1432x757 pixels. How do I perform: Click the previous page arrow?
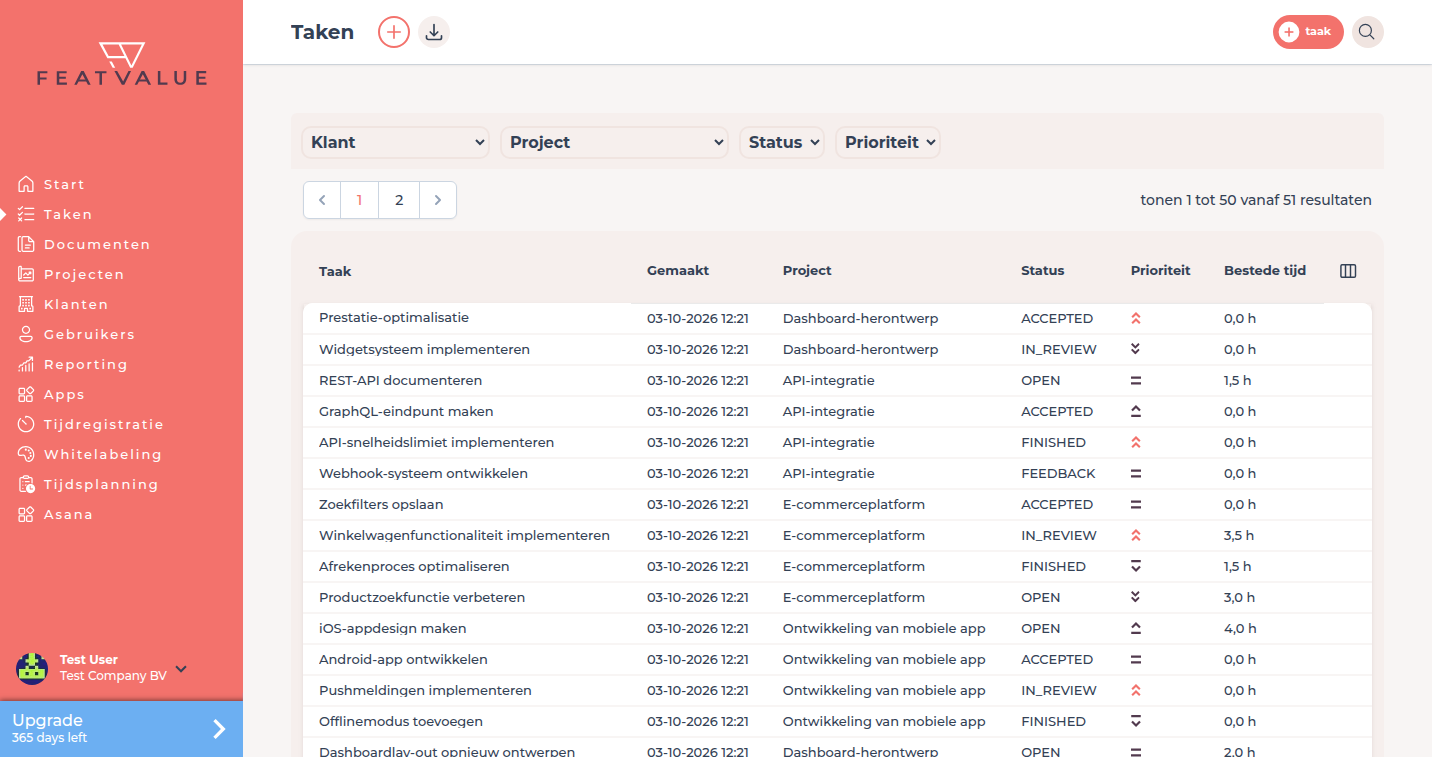[x=322, y=200]
